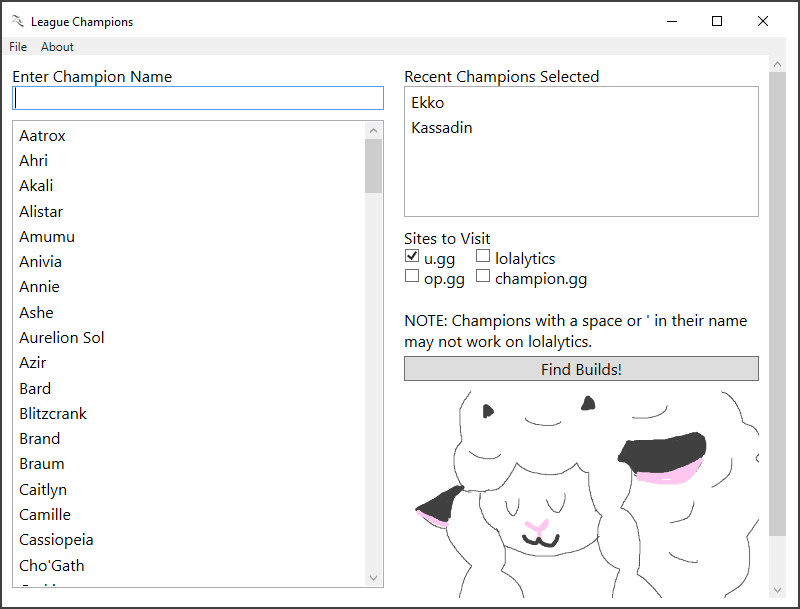This screenshot has width=800, height=609.
Task: Enable the lolalytics checkbox
Action: 483,256
